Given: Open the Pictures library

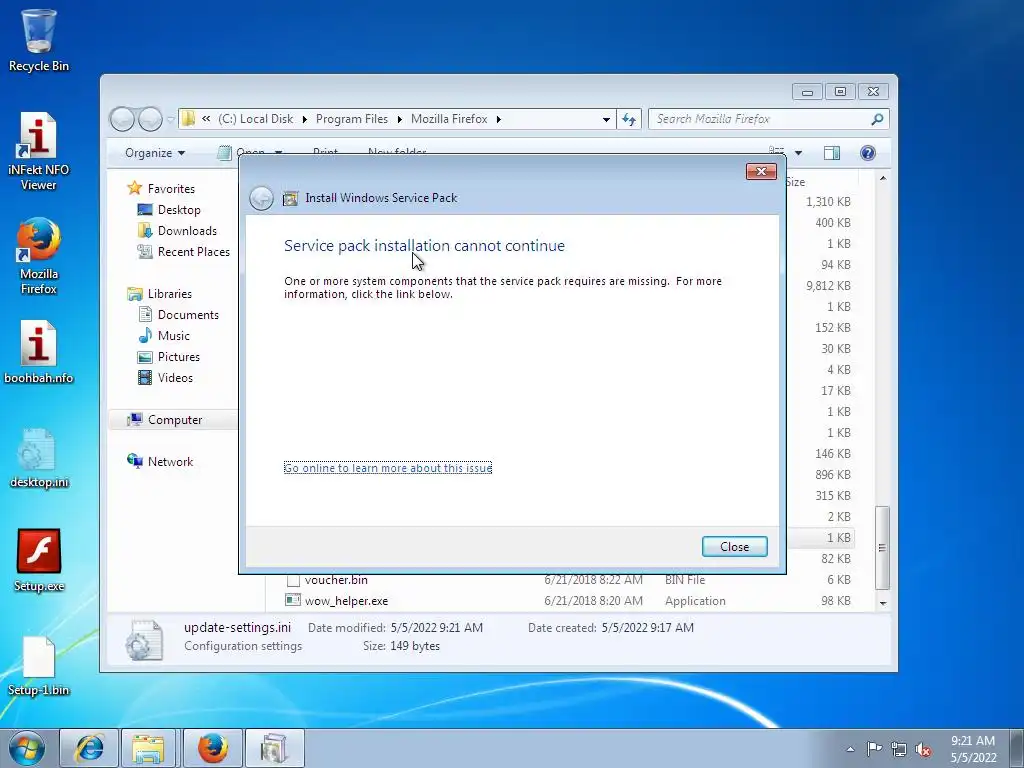Looking at the screenshot, I should pos(178,357).
